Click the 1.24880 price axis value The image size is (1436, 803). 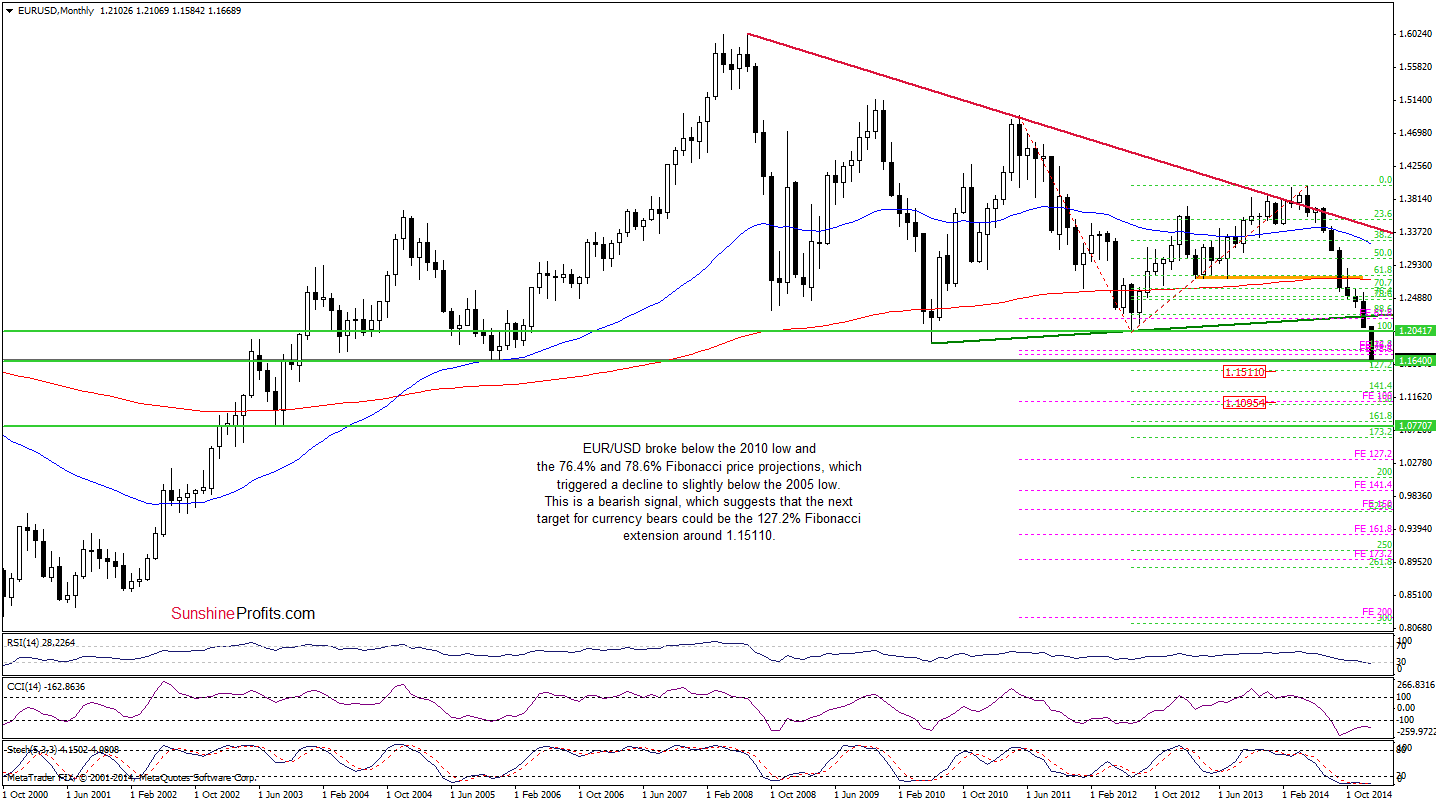[x=1415, y=298]
